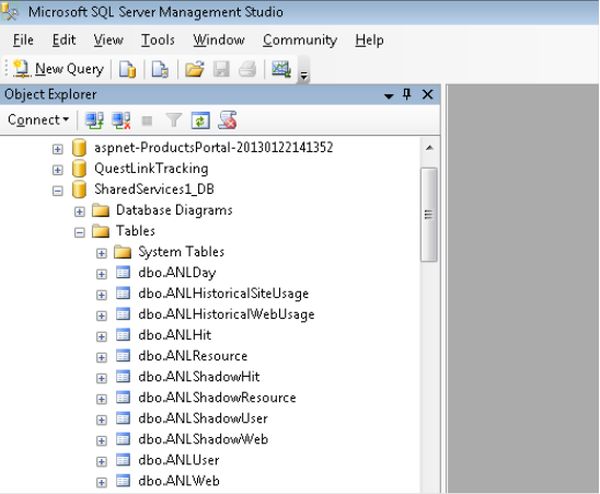Click the Disconnect server icon
The image size is (600, 494).
click(x=121, y=120)
